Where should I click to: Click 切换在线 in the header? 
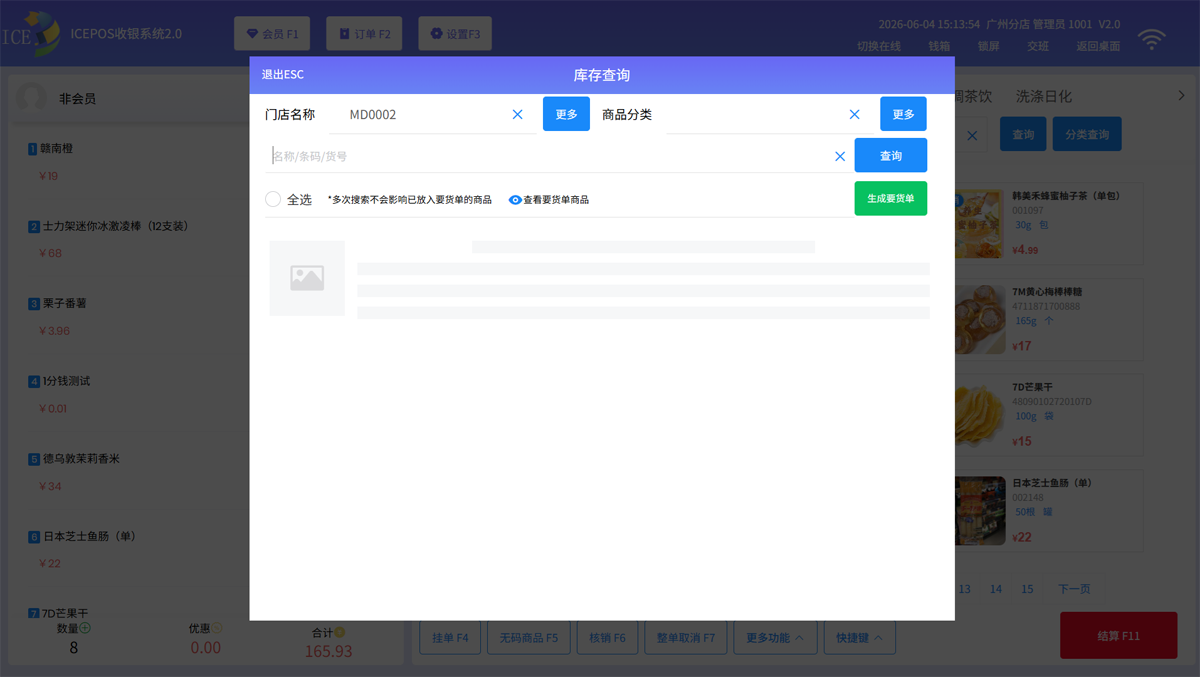[x=879, y=46]
